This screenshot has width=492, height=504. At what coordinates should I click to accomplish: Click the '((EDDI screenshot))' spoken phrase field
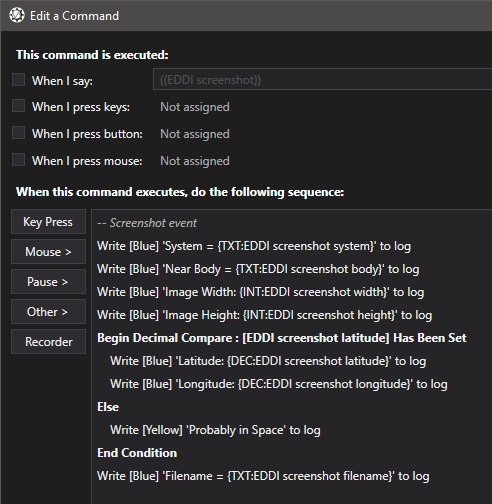[x=322, y=79]
